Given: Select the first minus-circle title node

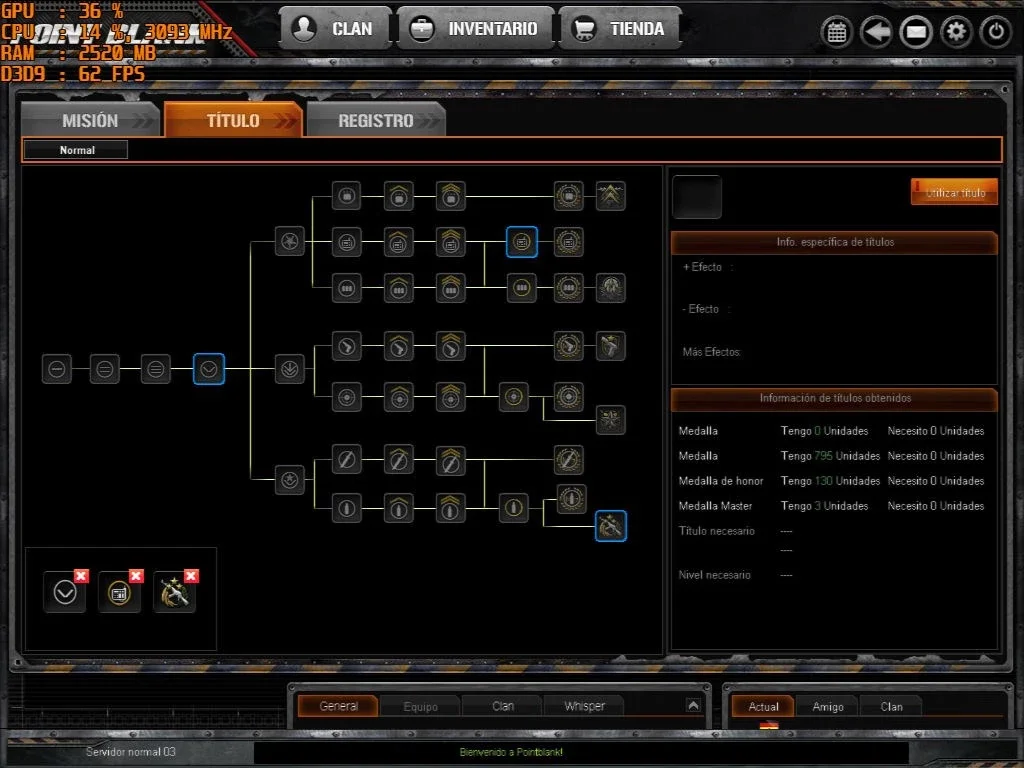Looking at the screenshot, I should click(x=57, y=369).
